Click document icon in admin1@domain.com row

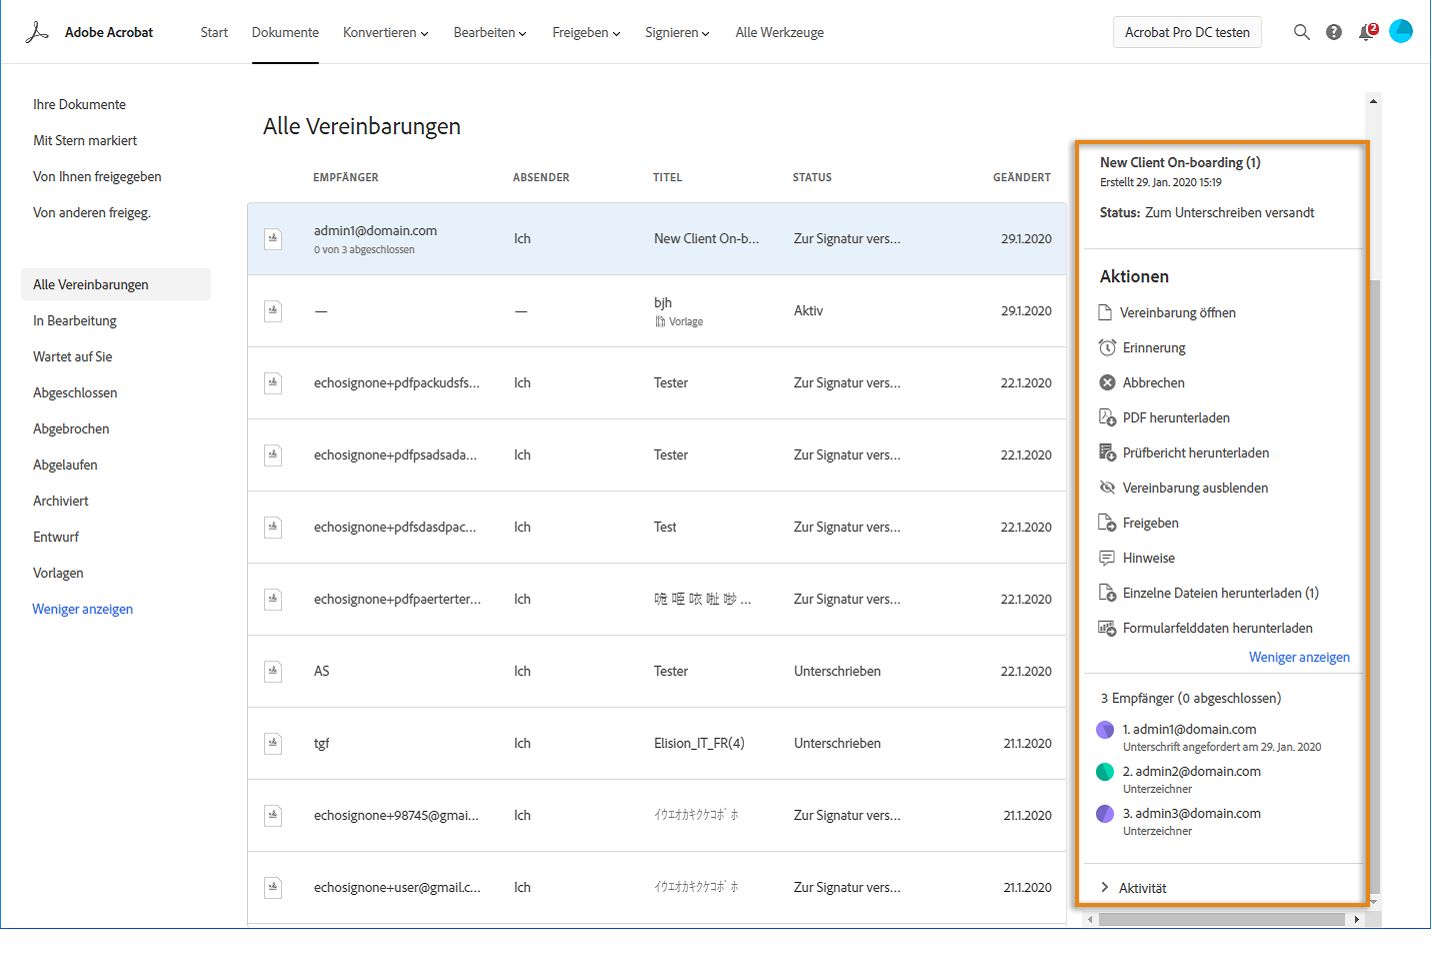pyautogui.click(x=273, y=239)
